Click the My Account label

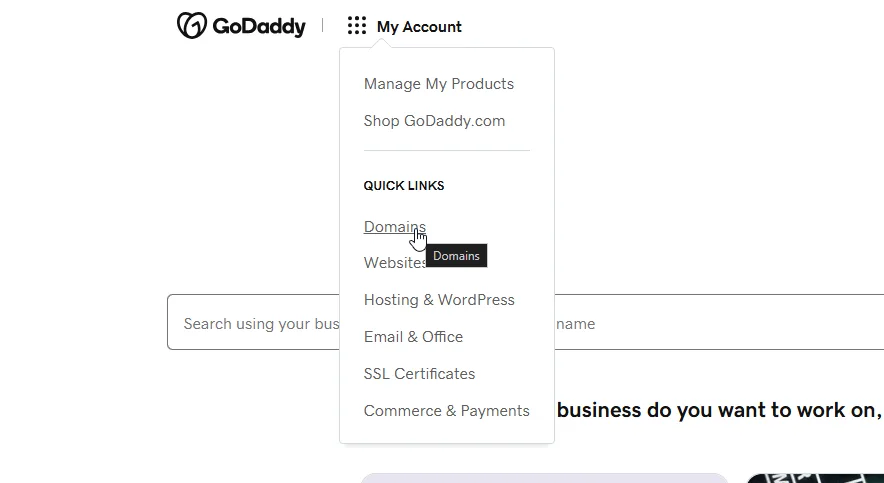[419, 27]
